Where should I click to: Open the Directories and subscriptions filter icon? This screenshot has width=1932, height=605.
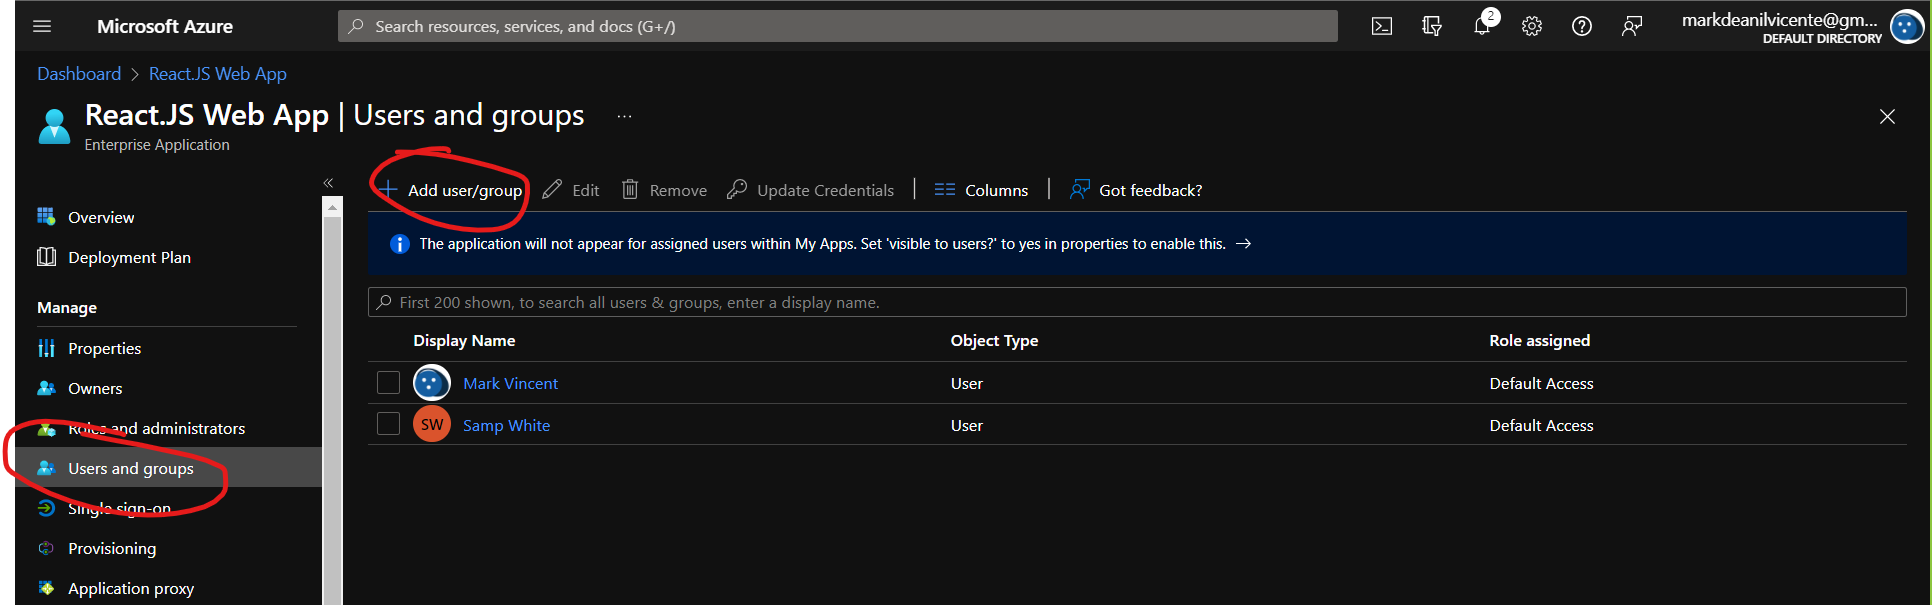[1432, 27]
